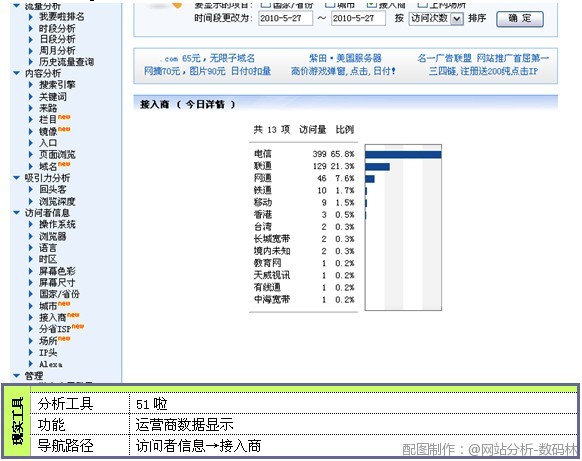Open 周月分析 in the sidebar
Image resolution: width=582 pixels, height=461 pixels.
click(57, 50)
